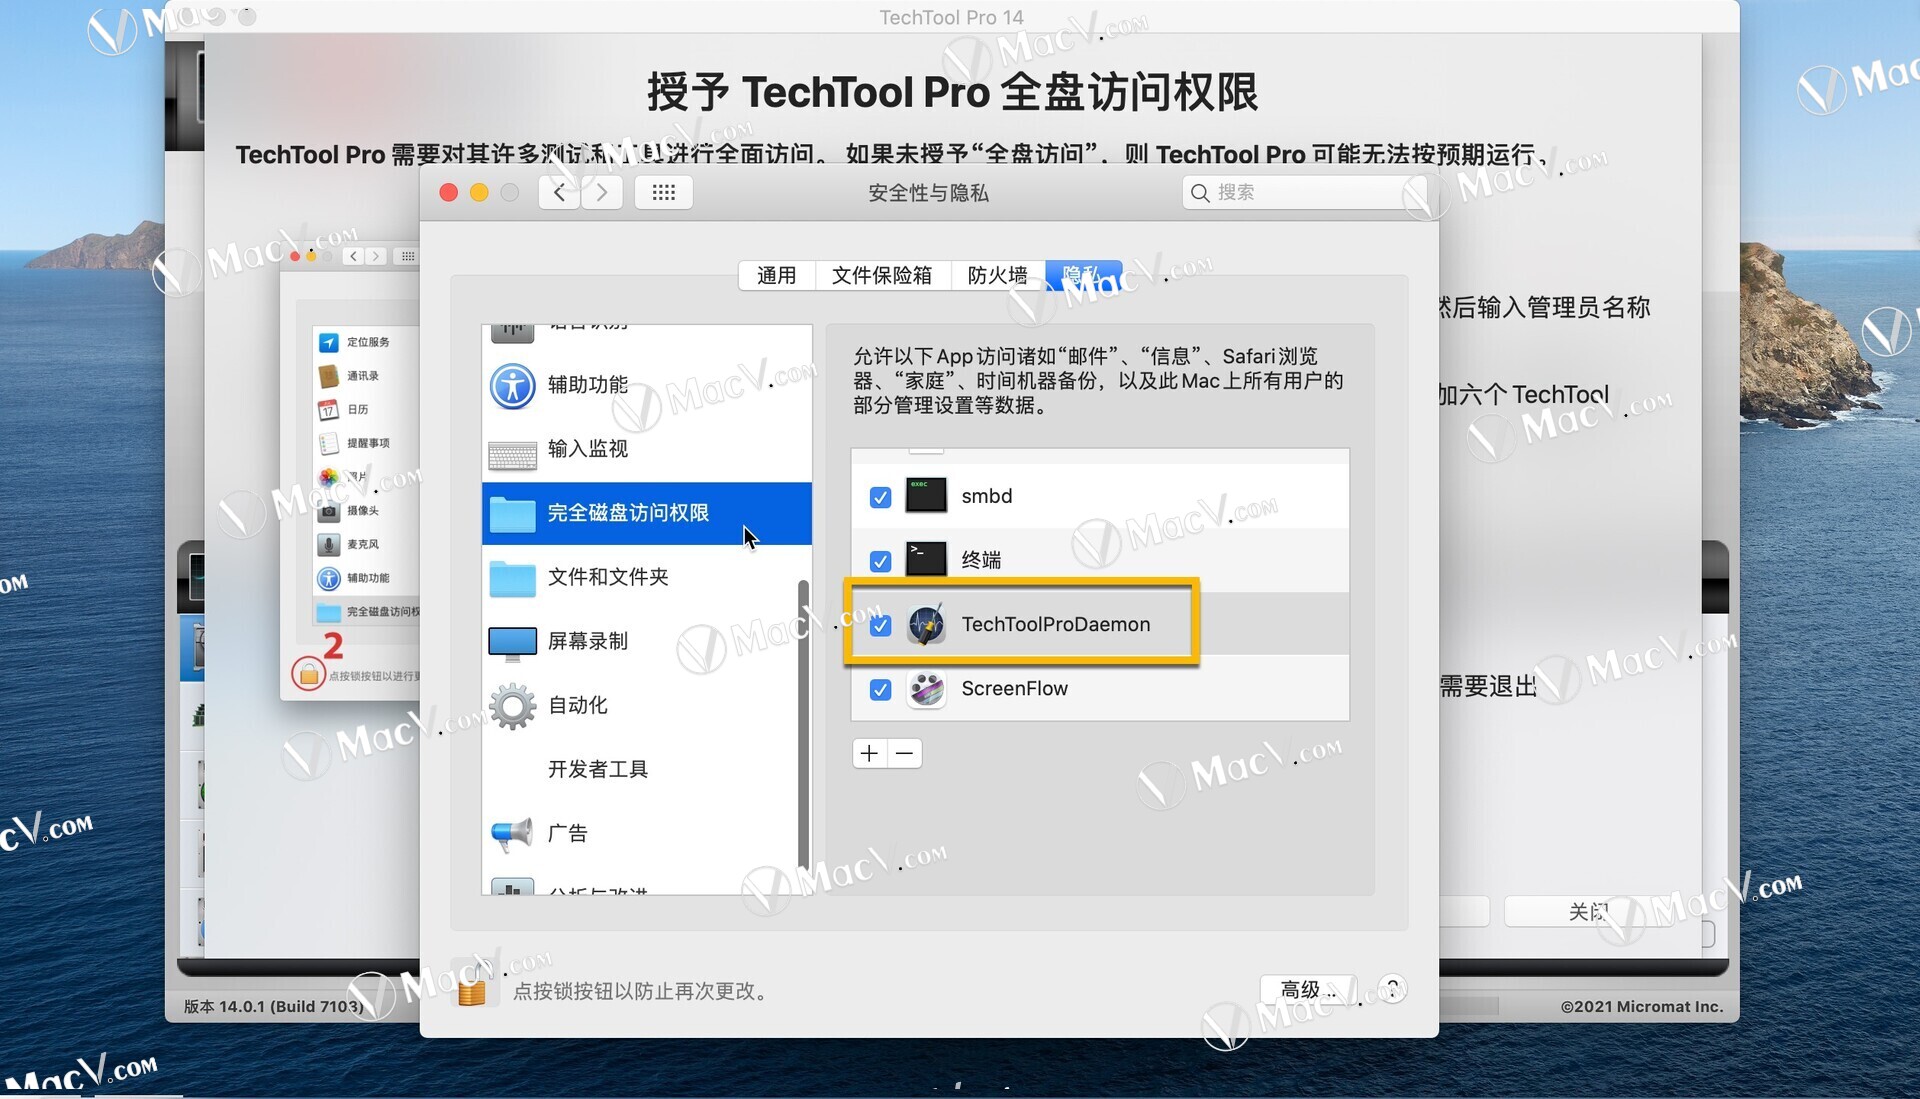The width and height of the screenshot is (1920, 1099).
Task: Select the Automation gear icon (自动化)
Action: coord(512,706)
